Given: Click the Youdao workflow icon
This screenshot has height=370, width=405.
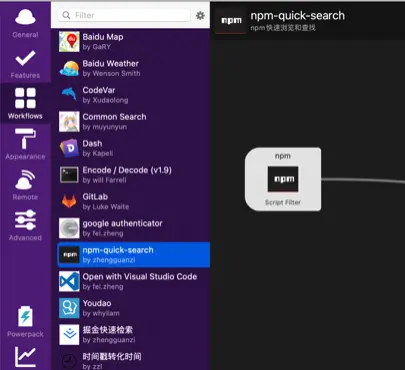Looking at the screenshot, I should (69, 308).
